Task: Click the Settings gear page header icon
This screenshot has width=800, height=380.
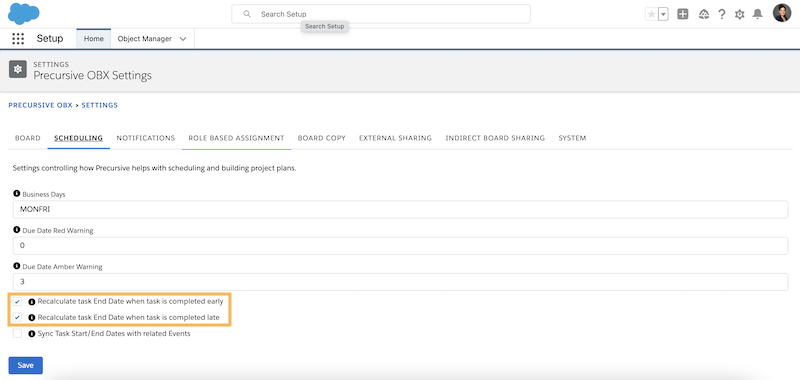Action: [18, 70]
